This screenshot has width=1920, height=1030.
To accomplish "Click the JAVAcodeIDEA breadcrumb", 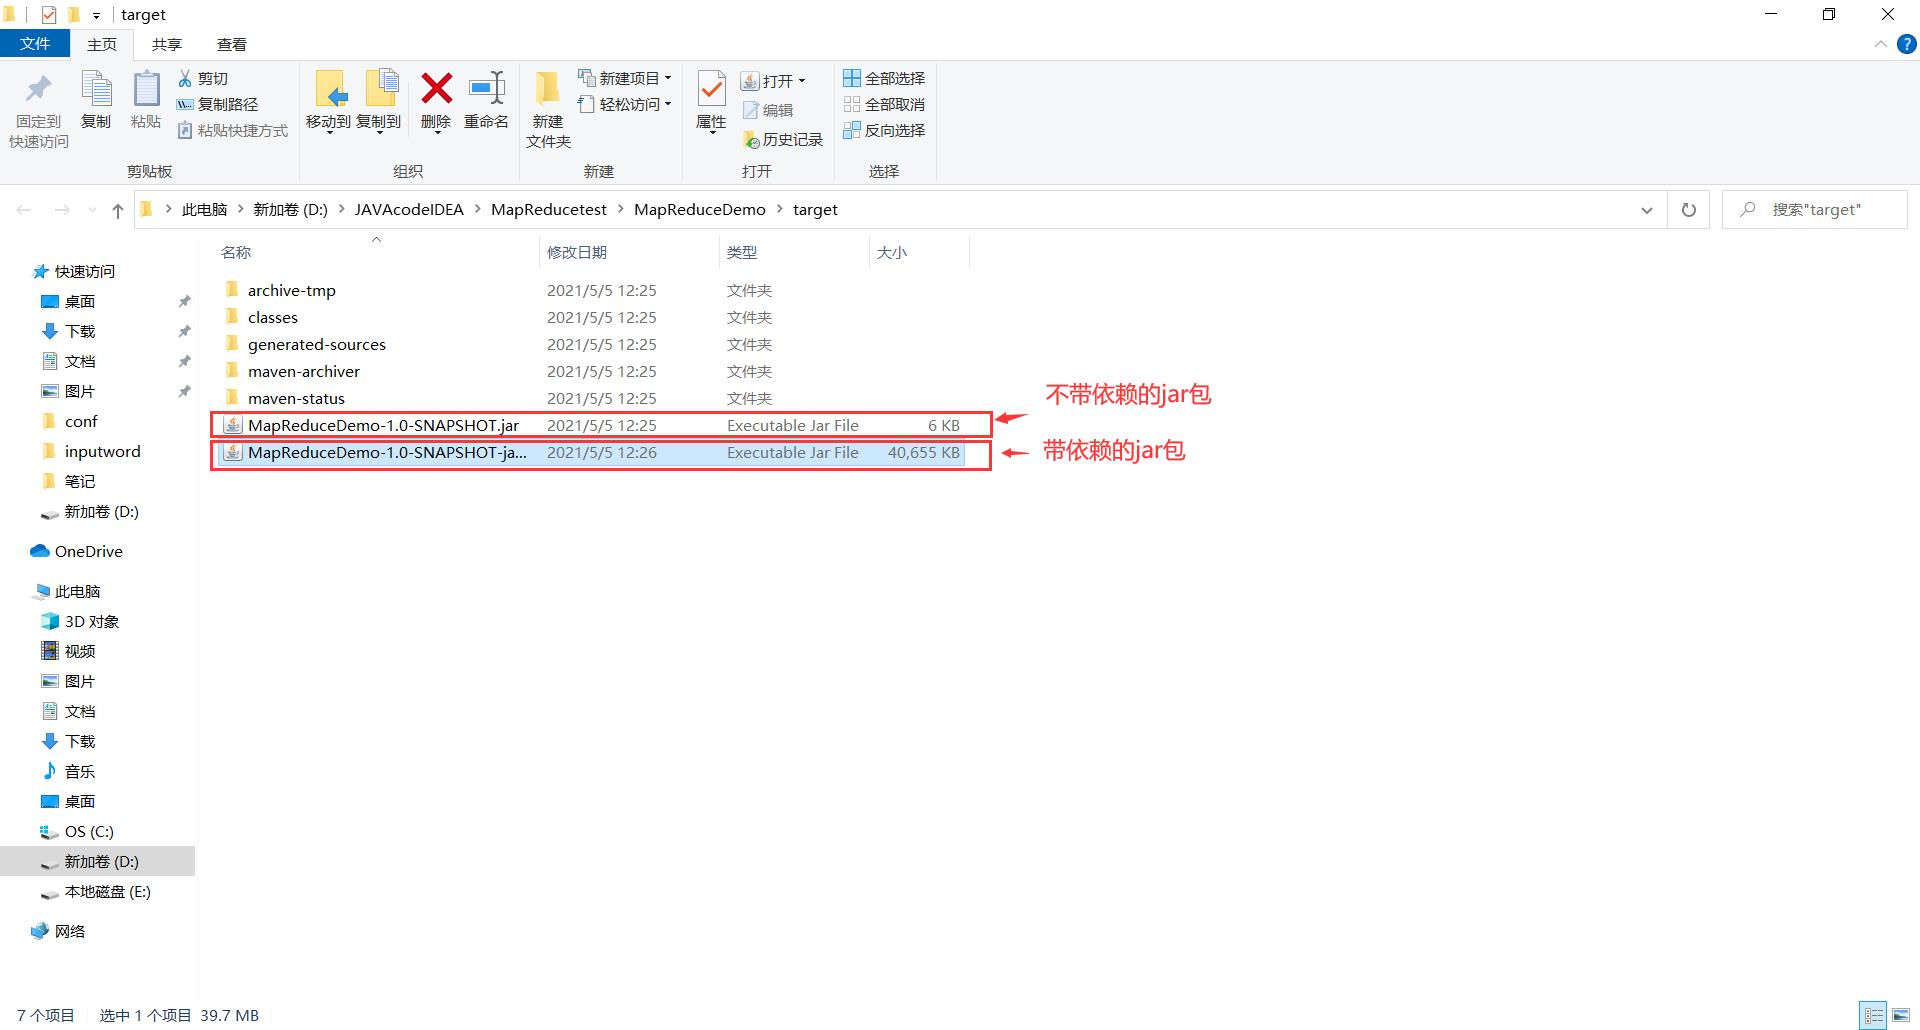I will point(409,210).
